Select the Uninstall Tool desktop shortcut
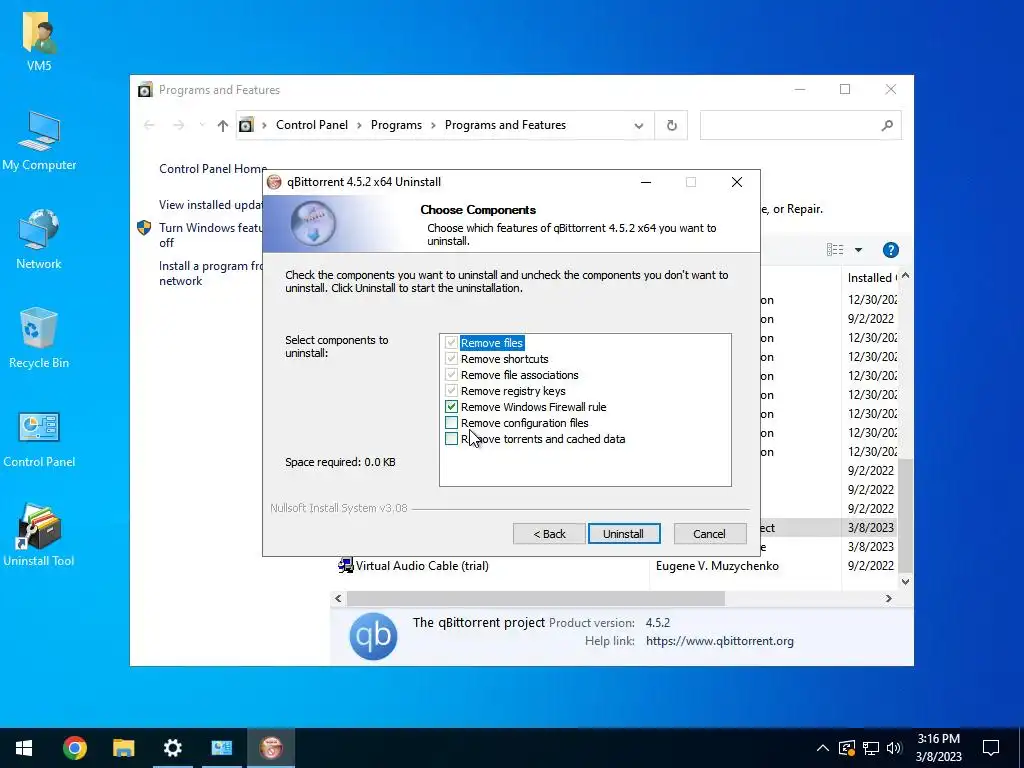The height and width of the screenshot is (768, 1024). [39, 536]
